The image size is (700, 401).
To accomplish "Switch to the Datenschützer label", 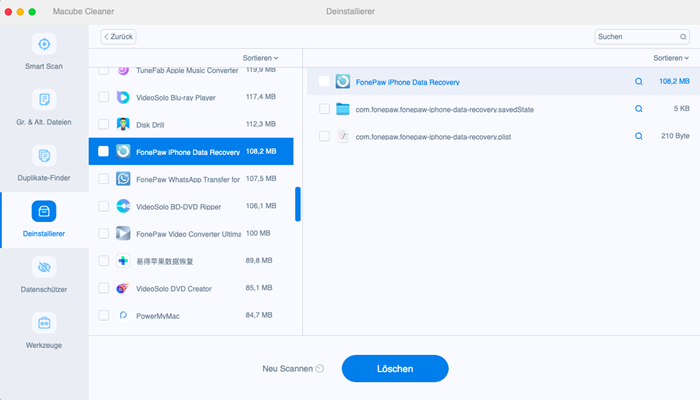I will tap(44, 289).
